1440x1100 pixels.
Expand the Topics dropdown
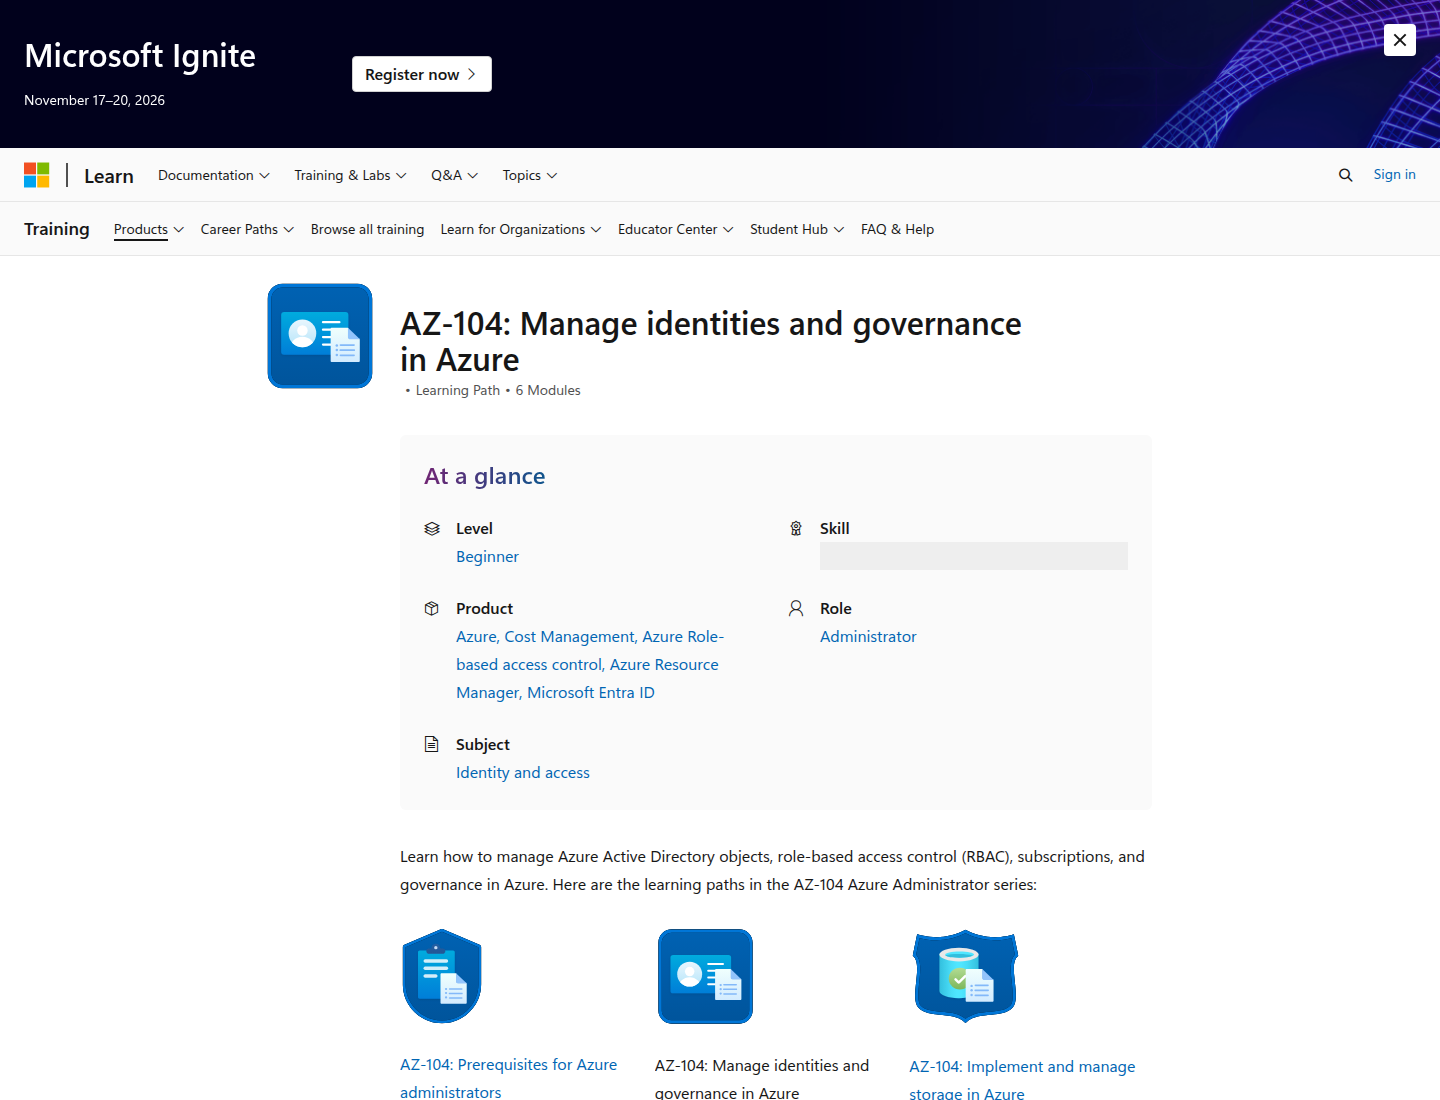[x=530, y=175]
